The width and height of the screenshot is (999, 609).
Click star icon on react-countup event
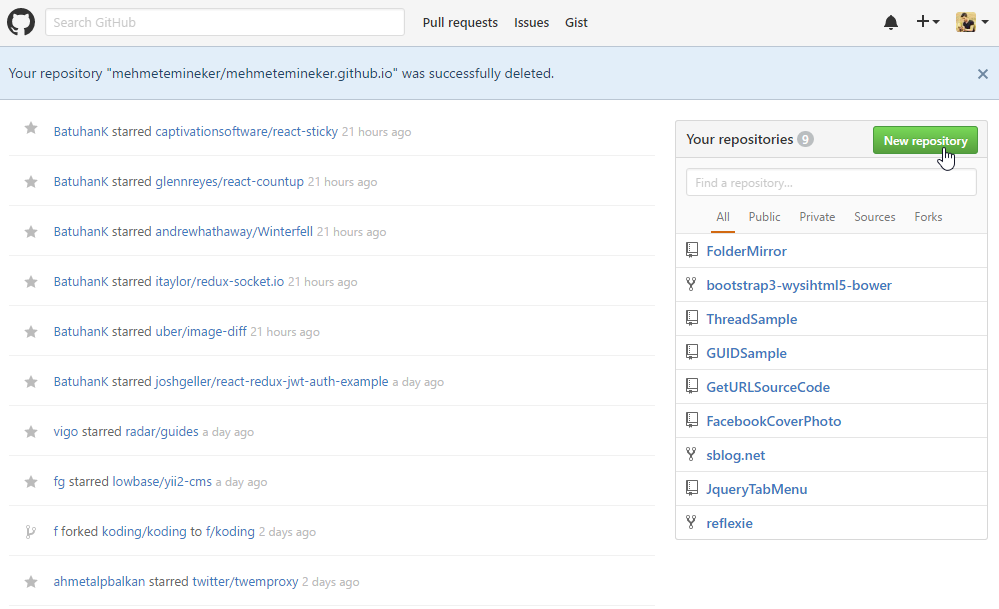pyautogui.click(x=31, y=182)
